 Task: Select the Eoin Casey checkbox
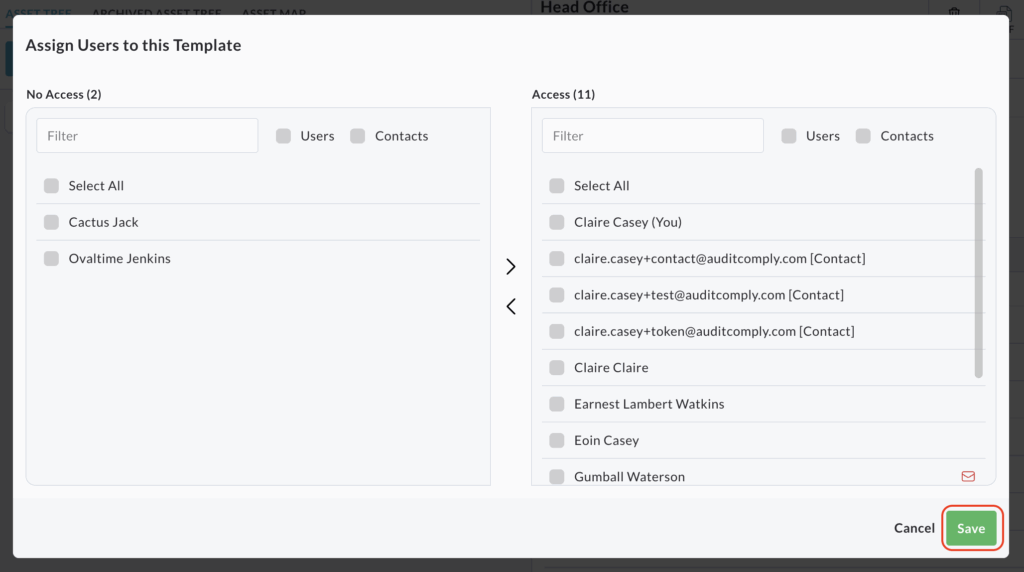pos(557,441)
